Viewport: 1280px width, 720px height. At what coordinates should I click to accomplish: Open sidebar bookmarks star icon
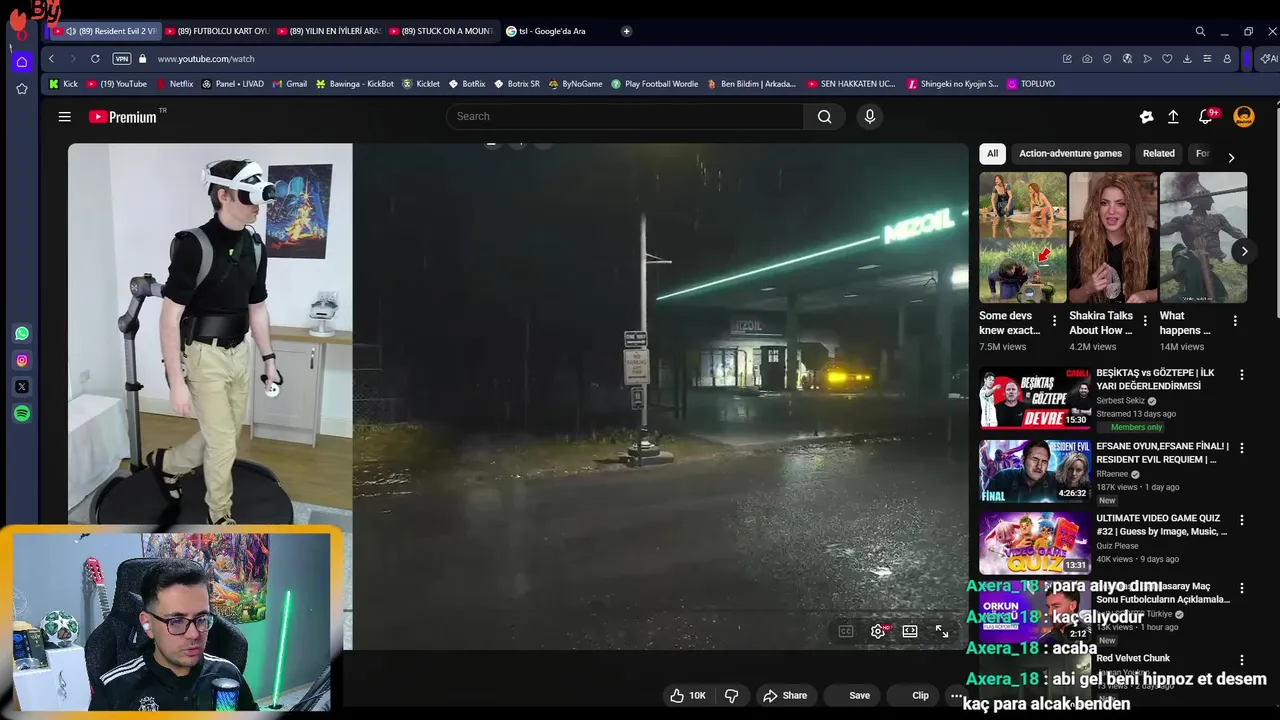pyautogui.click(x=22, y=89)
